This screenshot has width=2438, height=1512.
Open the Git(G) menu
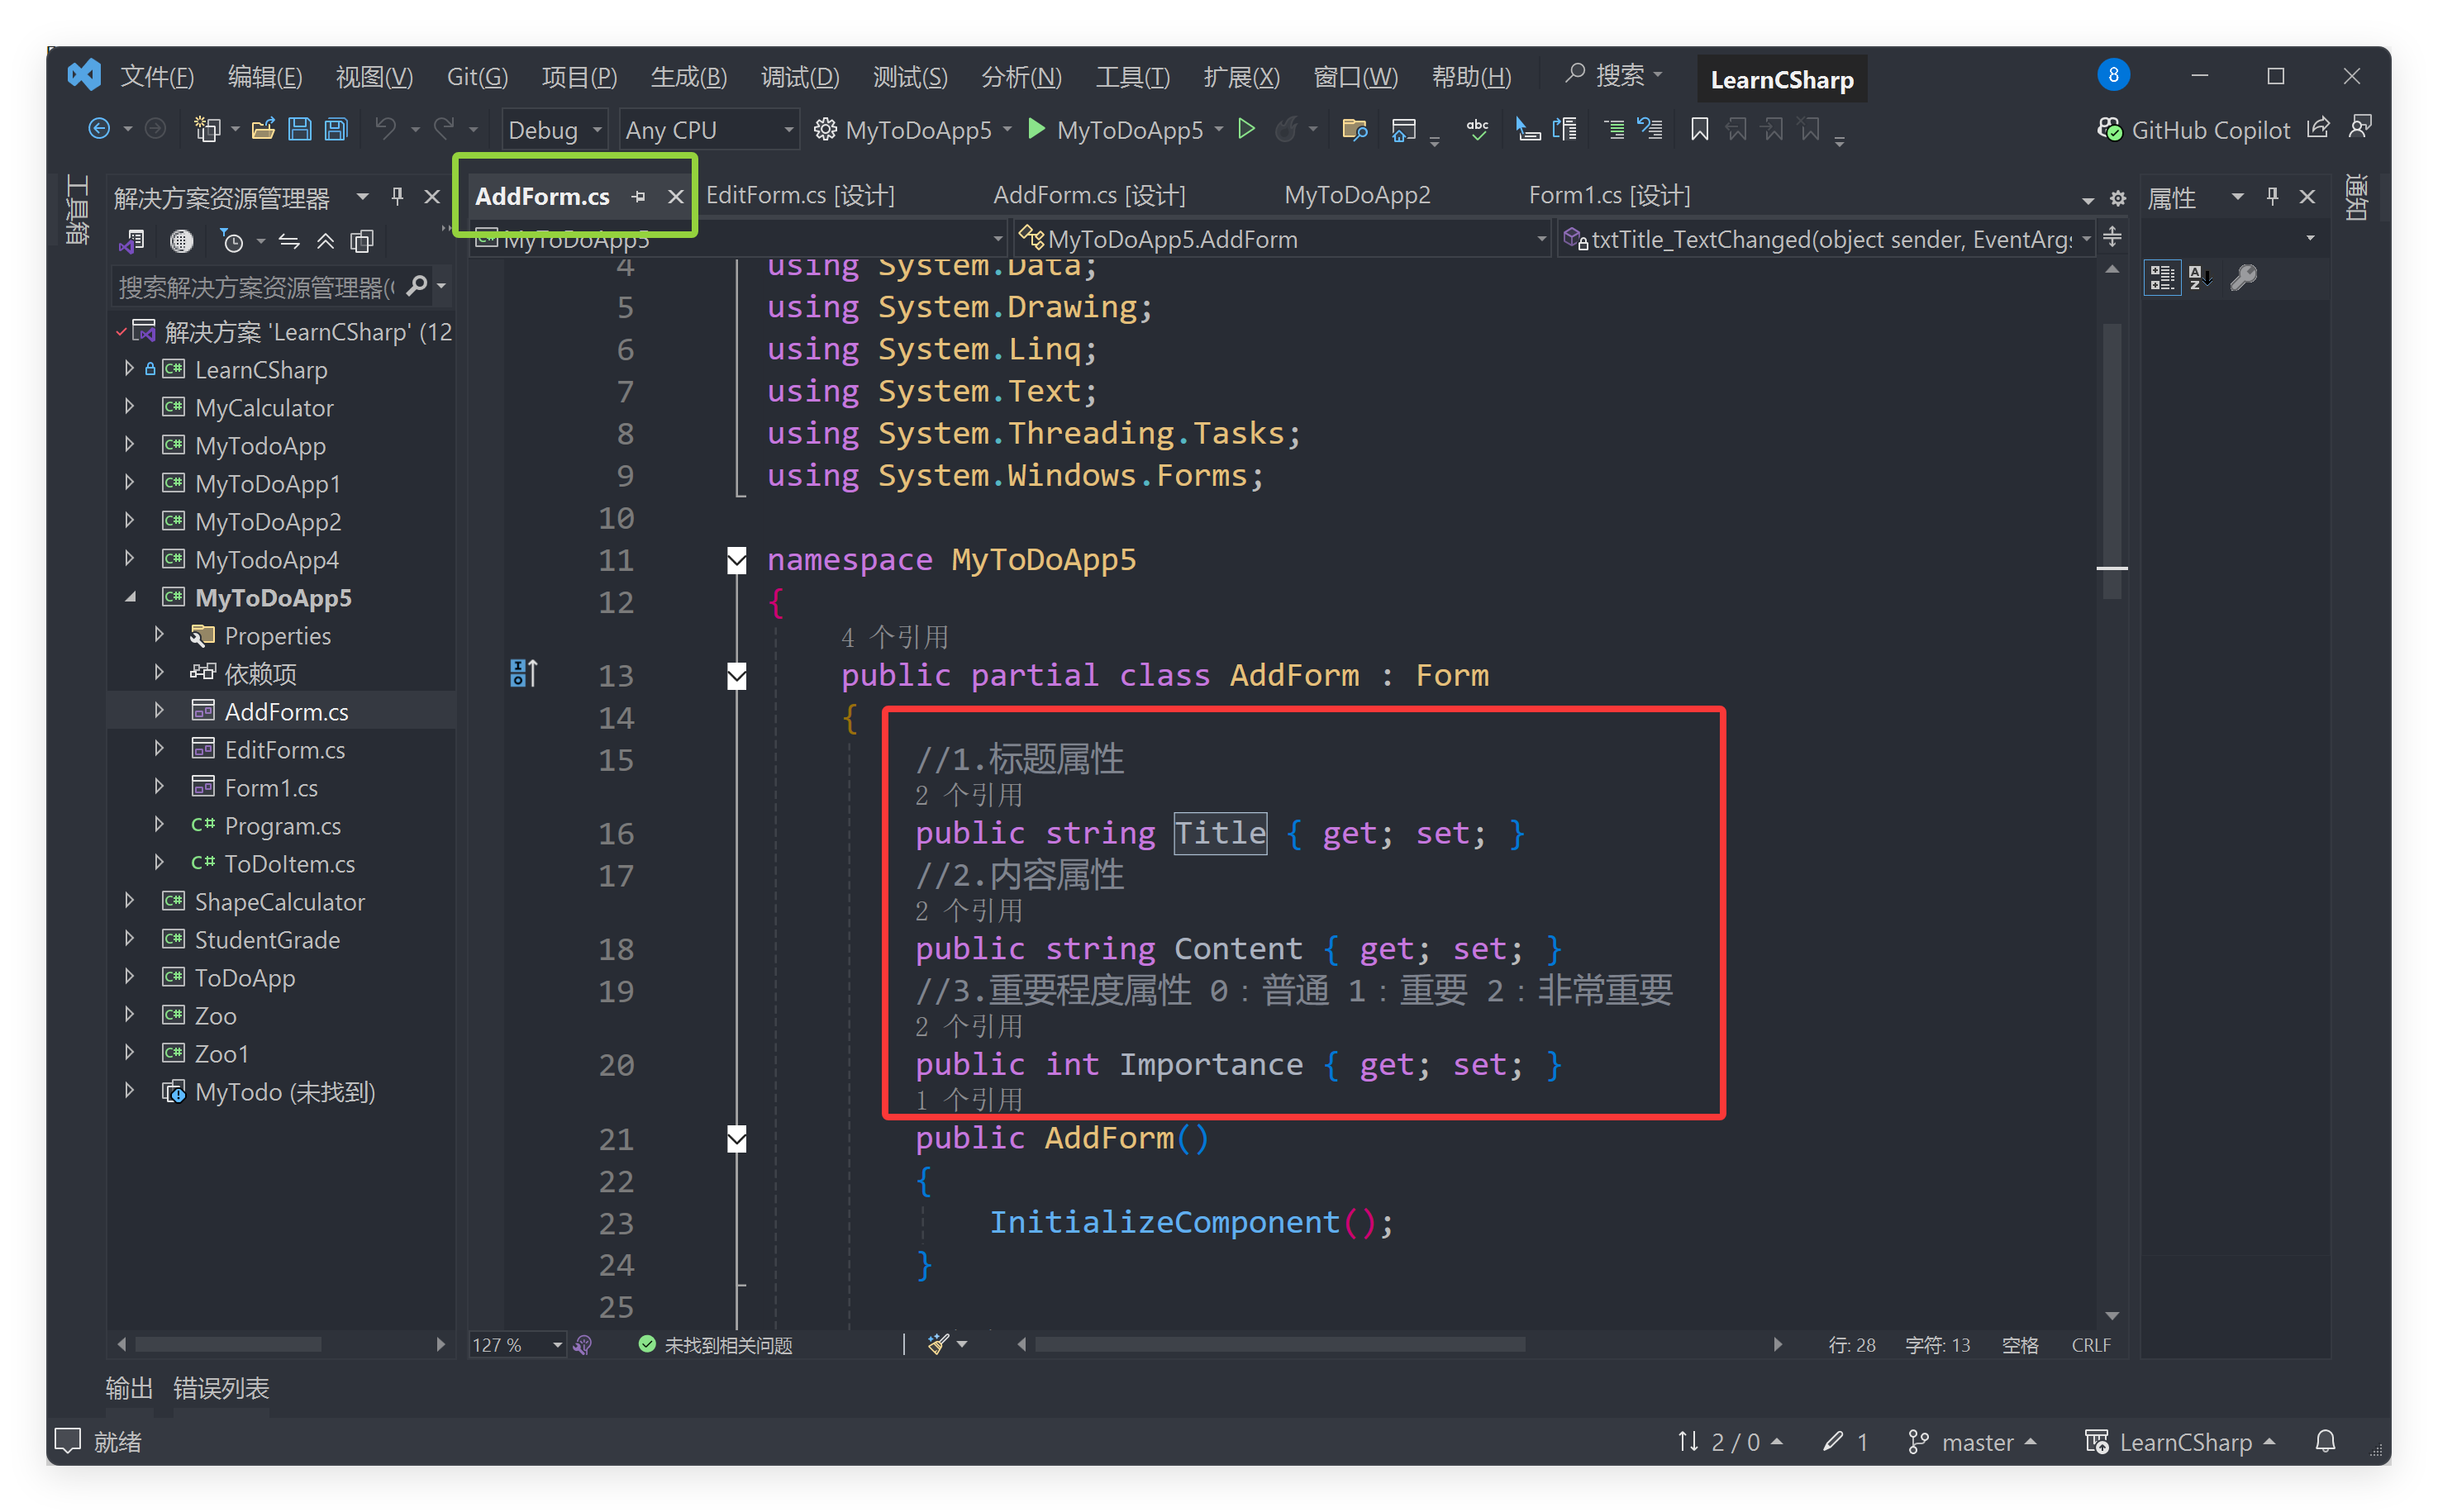point(477,77)
